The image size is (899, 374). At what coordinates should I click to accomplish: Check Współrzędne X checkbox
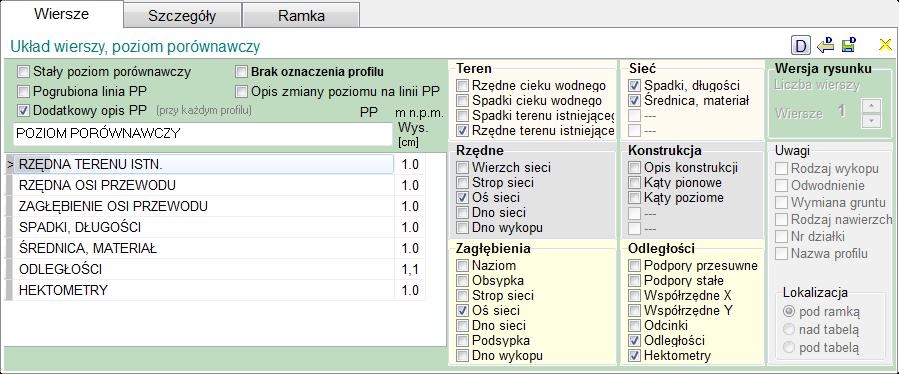pos(634,295)
